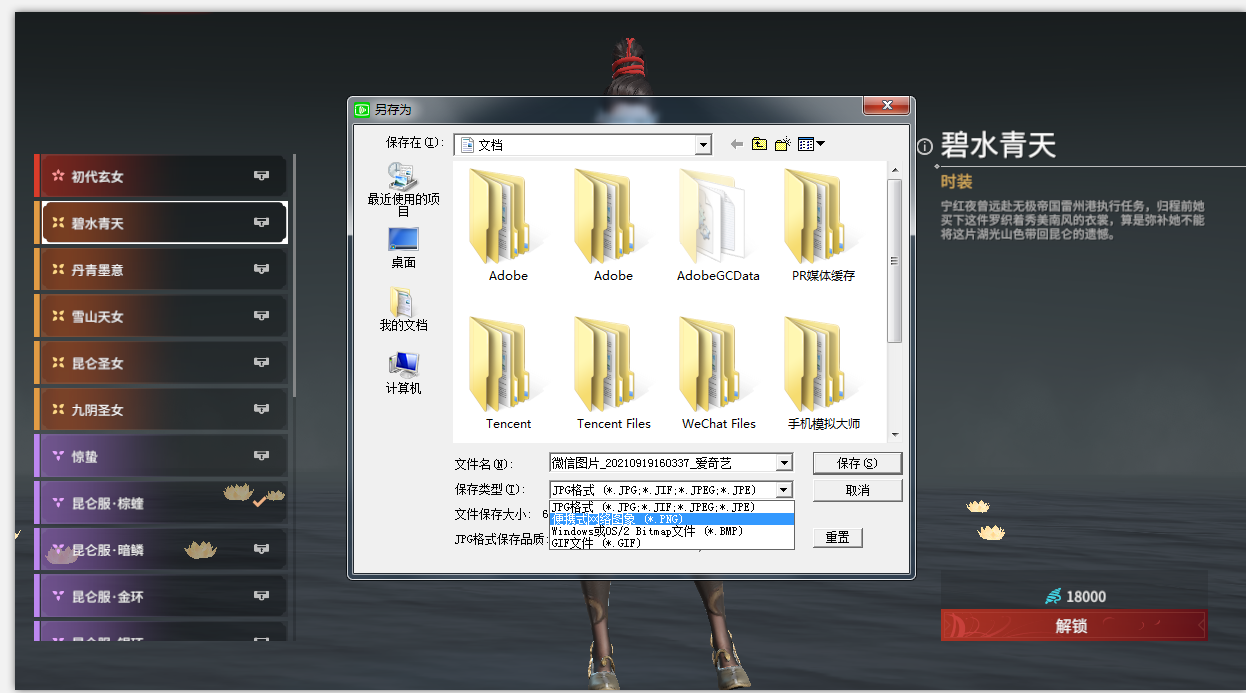Screen dimensions: 1246x693
Task: Click the up-one-level folder icon
Action: click(759, 144)
